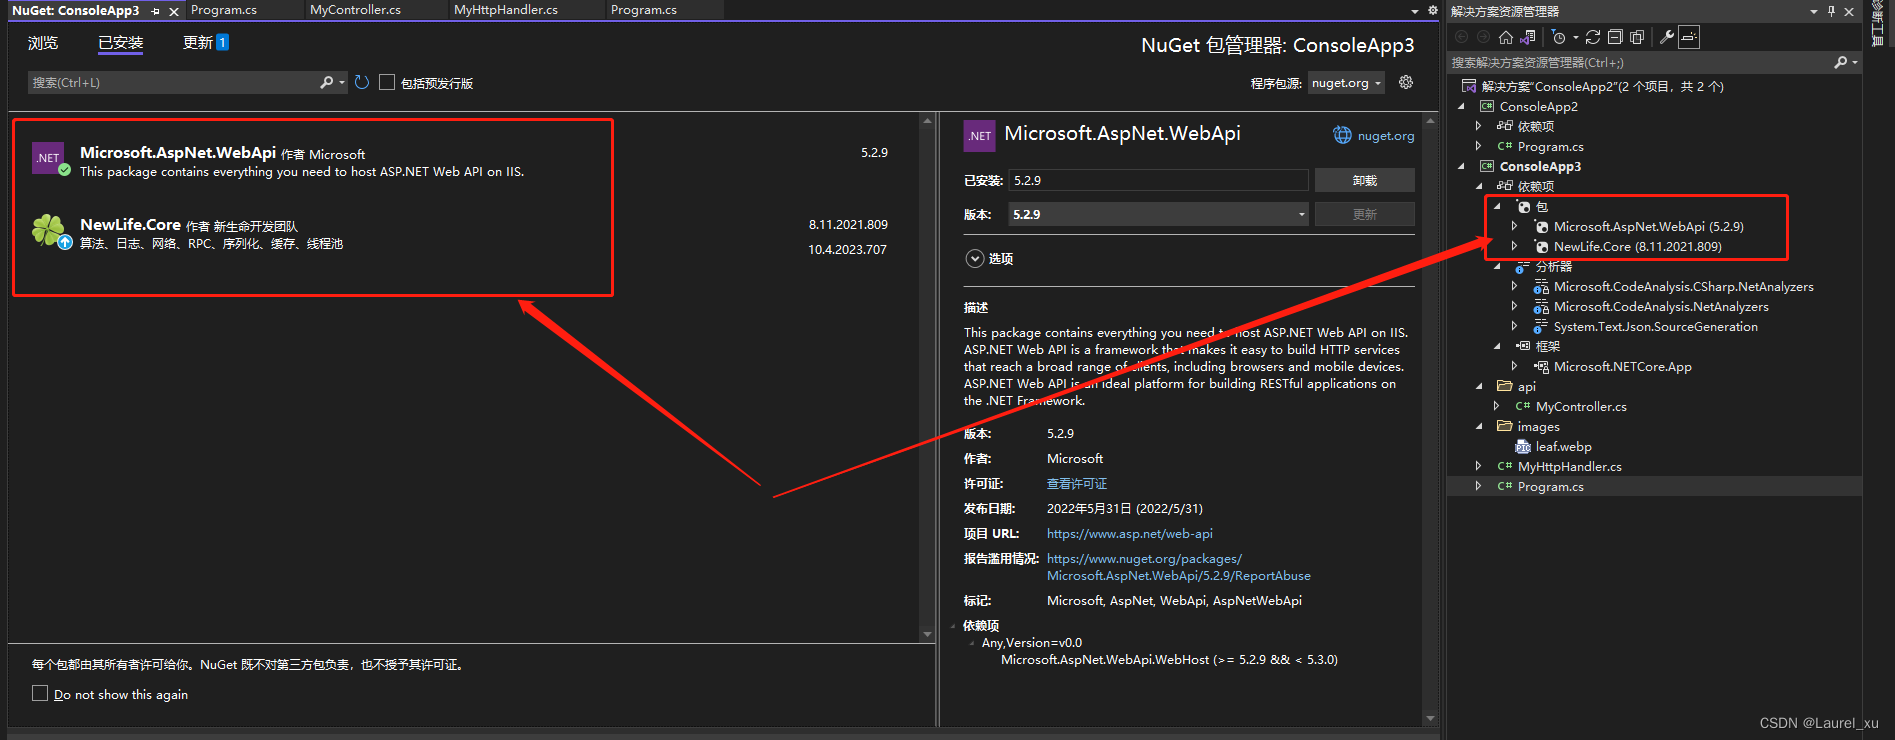
Task: Open the 版本 5.2.9 version dropdown
Action: tap(1159, 214)
